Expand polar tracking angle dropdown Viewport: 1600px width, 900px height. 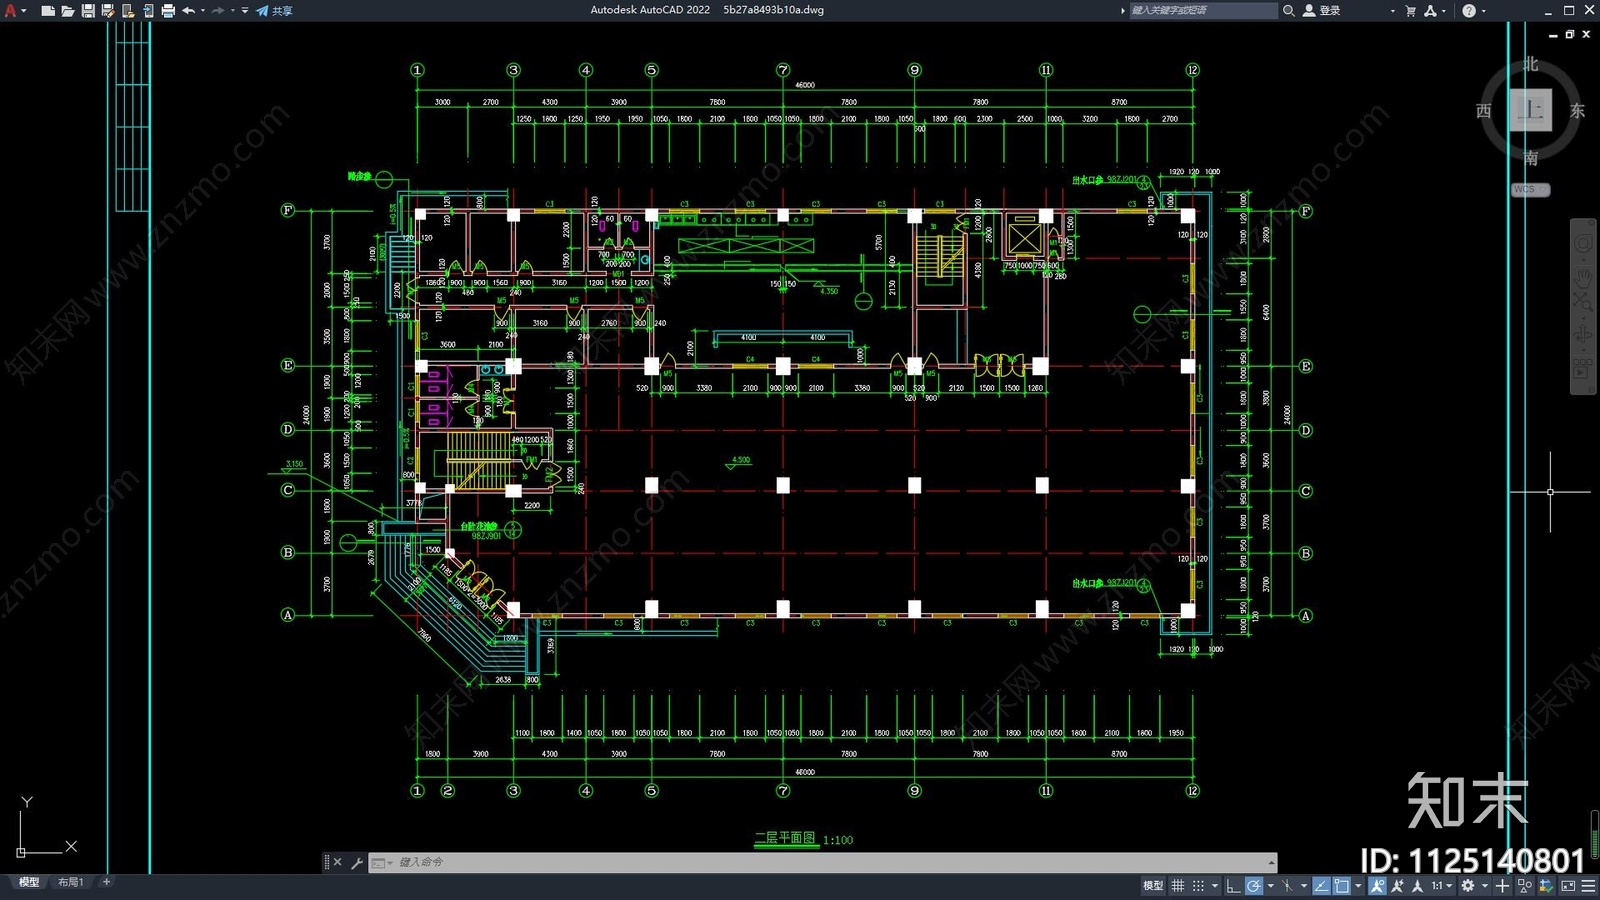pos(1271,886)
